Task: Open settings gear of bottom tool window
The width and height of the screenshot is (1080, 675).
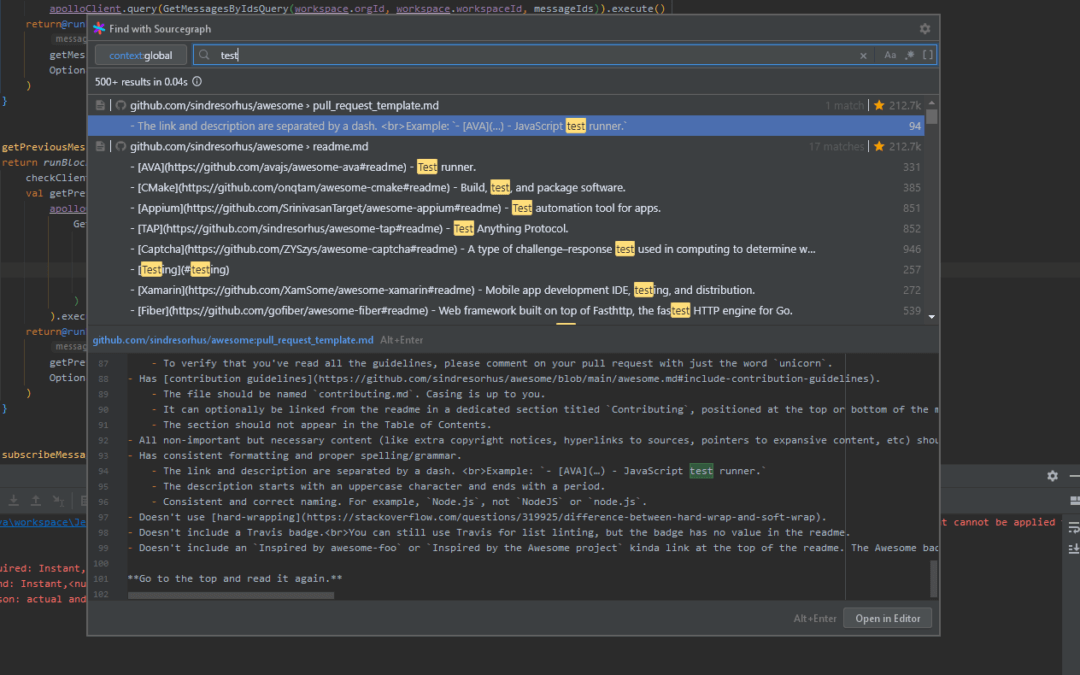Action: pos(1052,476)
